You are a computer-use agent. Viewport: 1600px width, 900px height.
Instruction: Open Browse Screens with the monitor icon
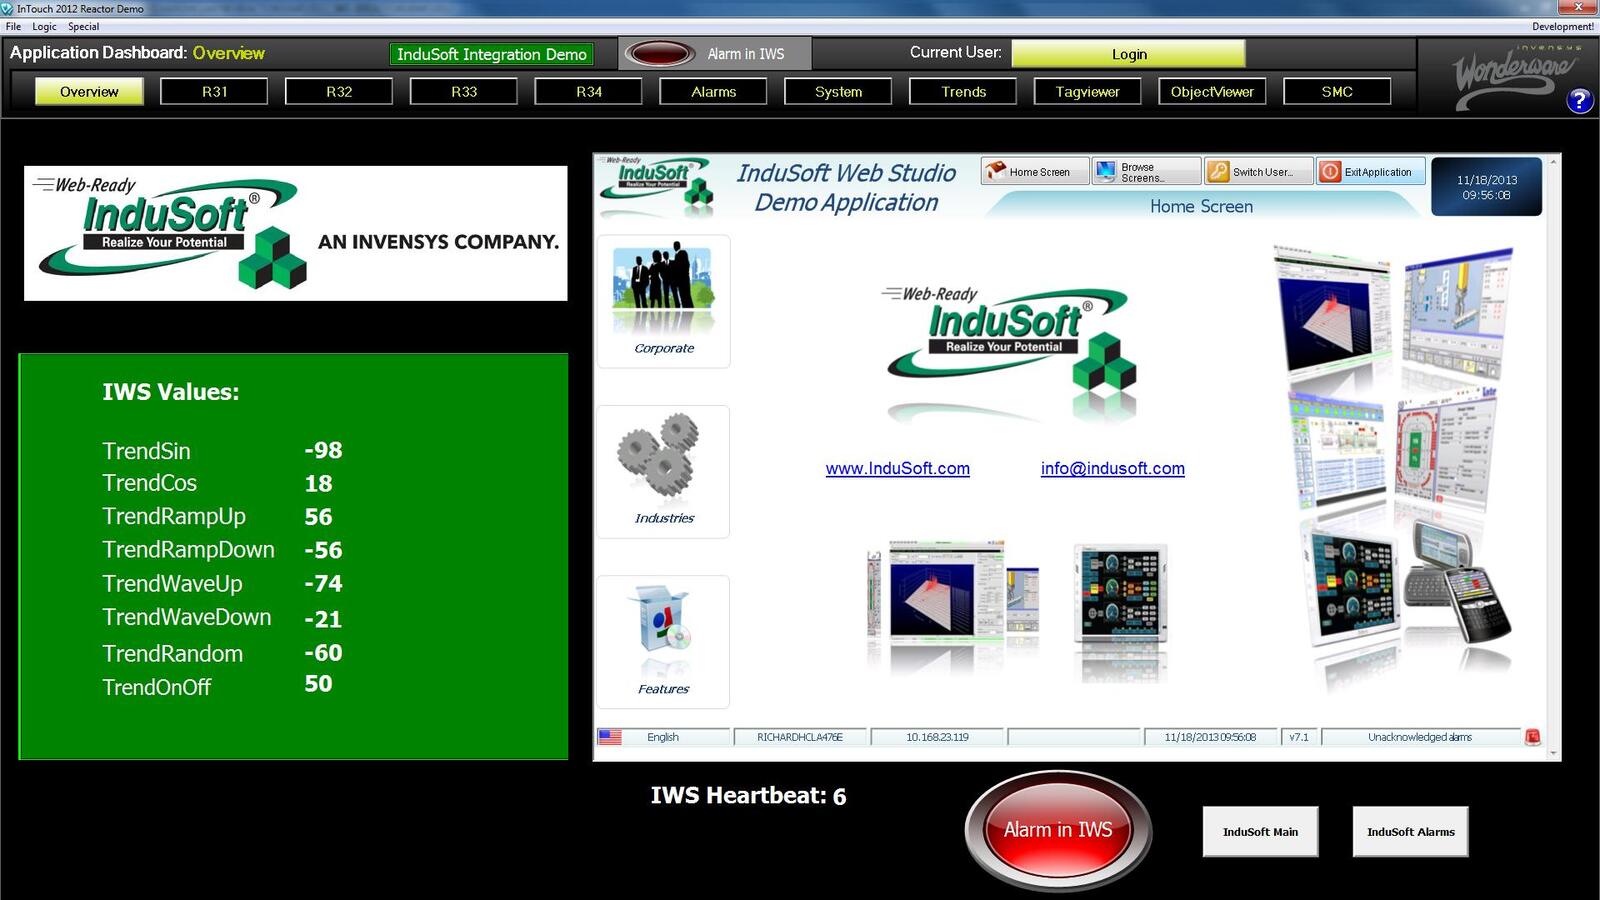click(x=1106, y=170)
